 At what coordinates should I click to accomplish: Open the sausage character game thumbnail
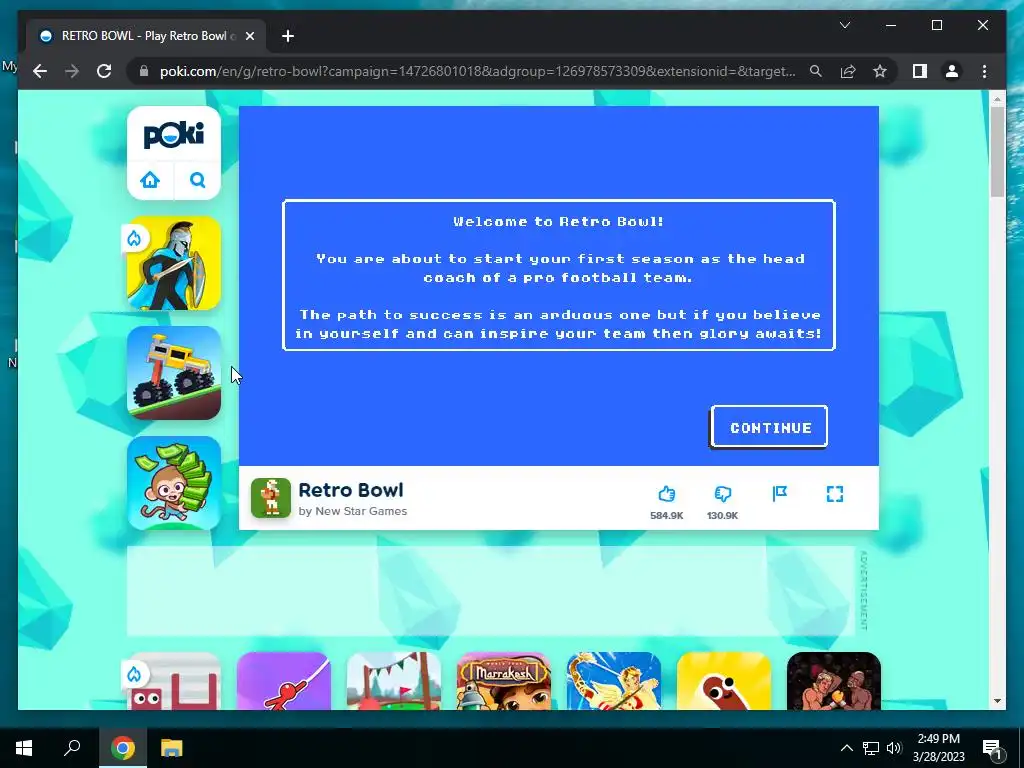click(x=724, y=680)
